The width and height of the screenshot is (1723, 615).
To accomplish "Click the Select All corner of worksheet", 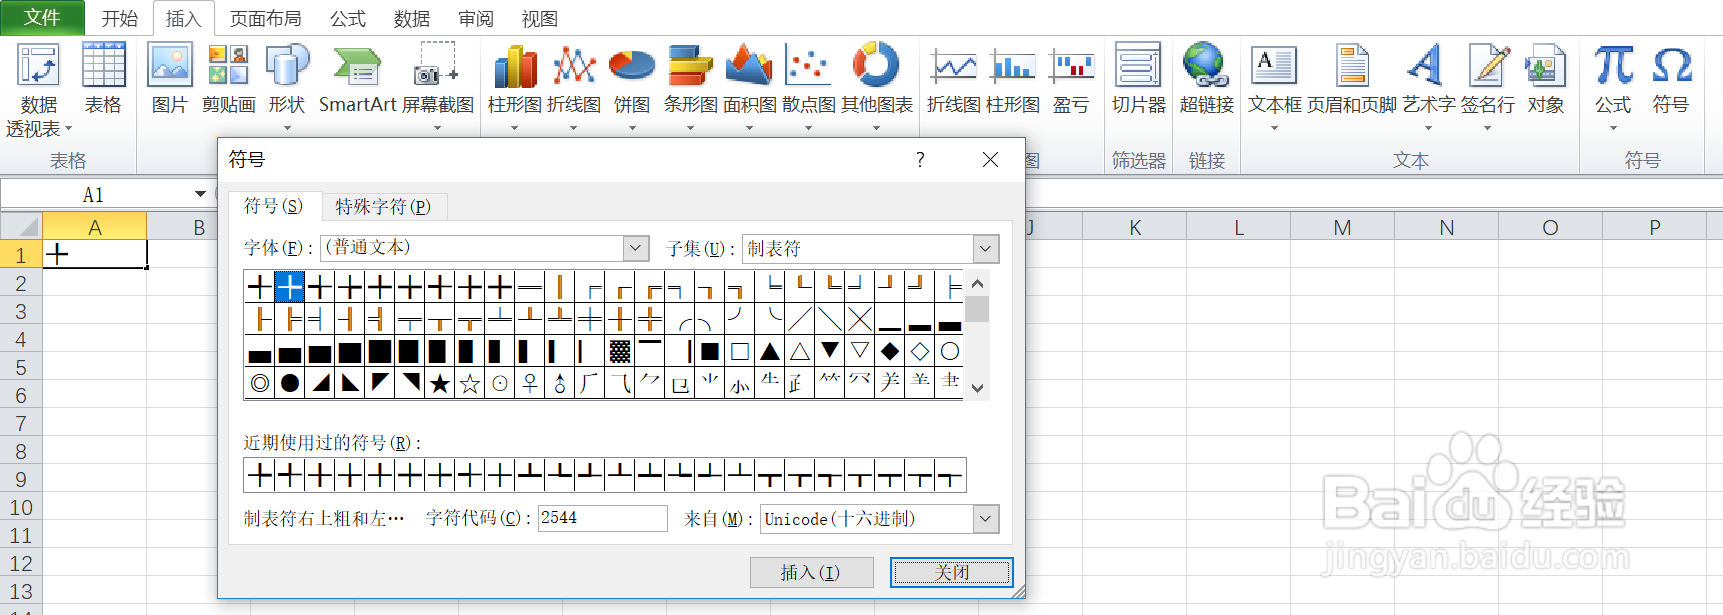I will [21, 226].
